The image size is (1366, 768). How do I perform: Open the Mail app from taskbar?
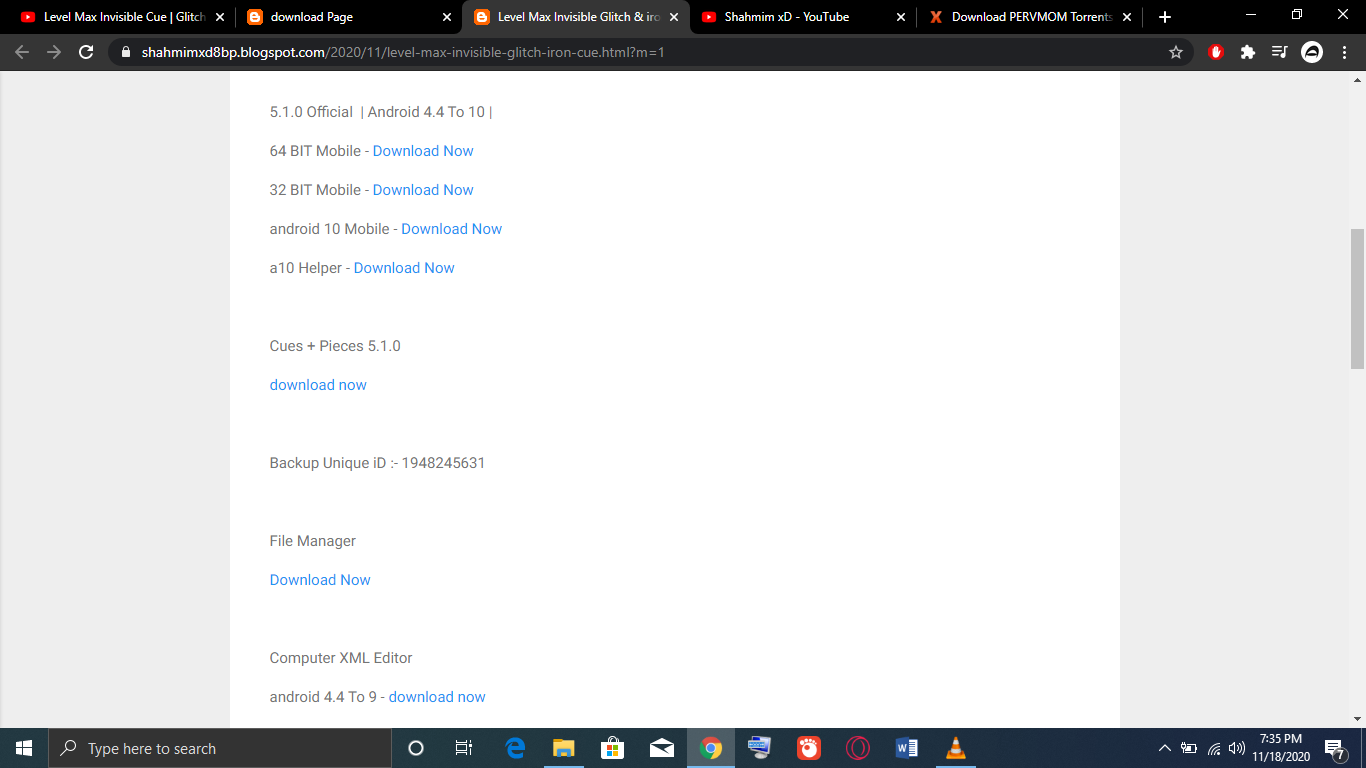click(x=661, y=748)
